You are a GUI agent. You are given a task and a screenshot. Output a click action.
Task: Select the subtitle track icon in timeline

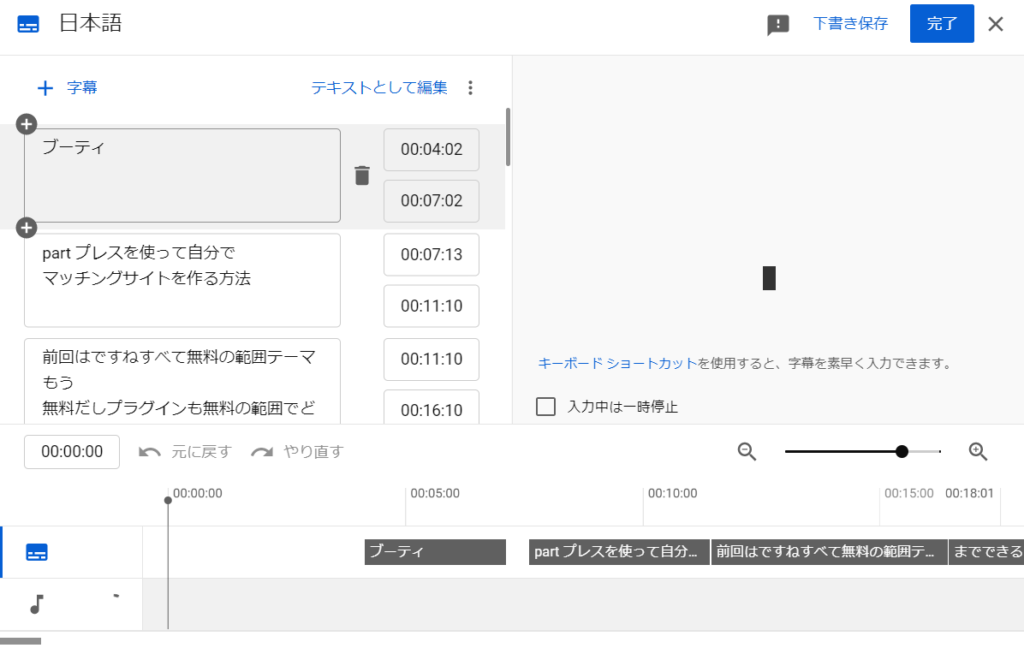[37, 552]
